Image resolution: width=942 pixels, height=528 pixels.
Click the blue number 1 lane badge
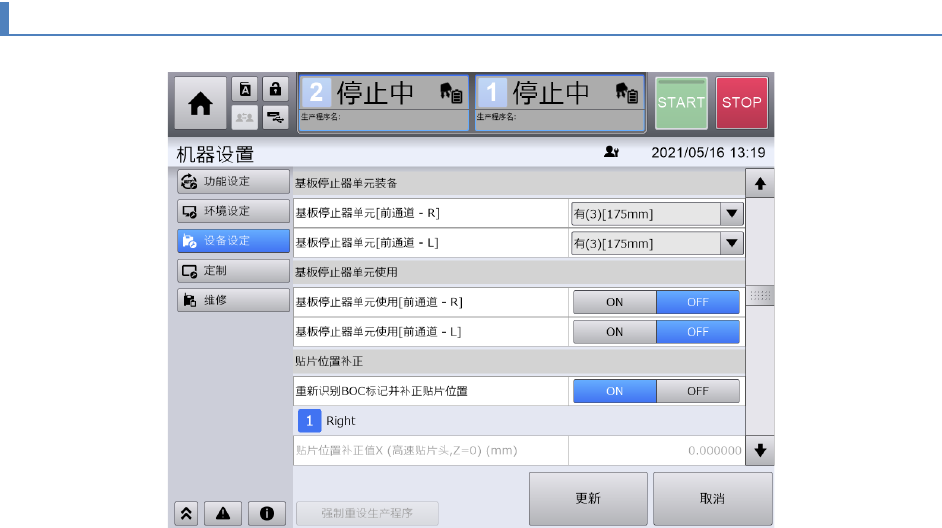[x=492, y=93]
